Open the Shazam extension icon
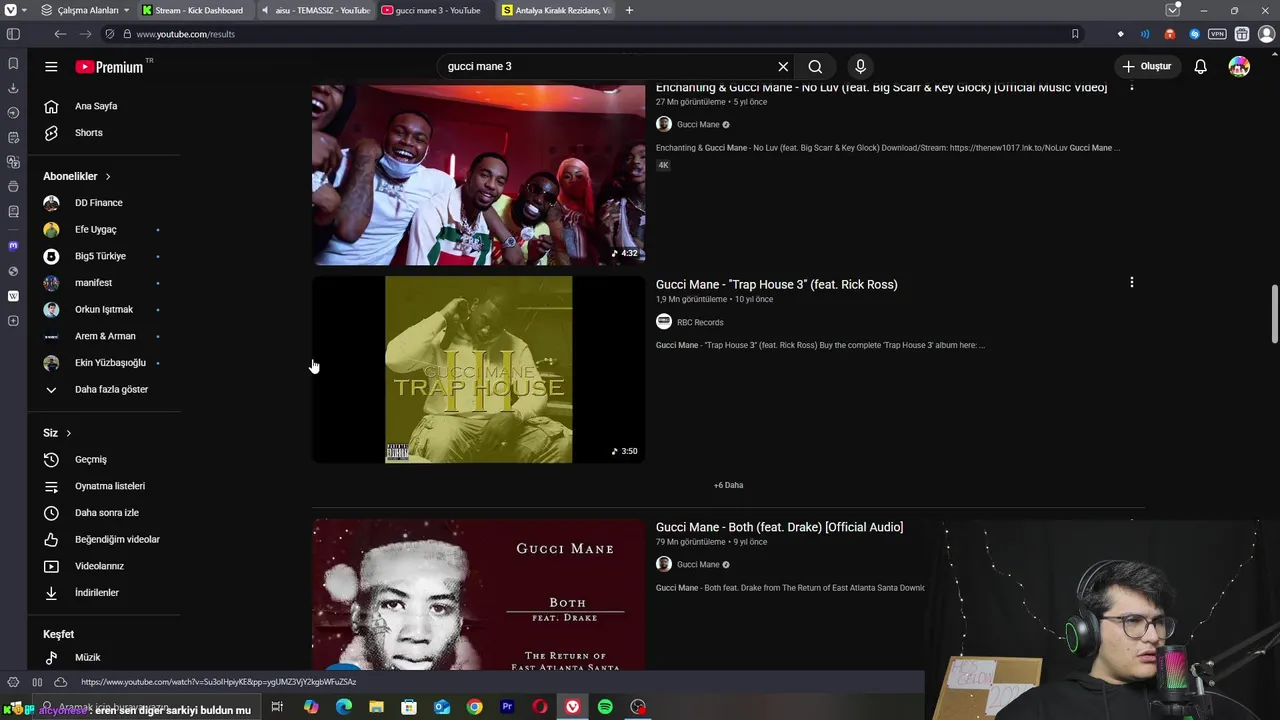Screen dimensions: 1280x720 pos(1194,34)
